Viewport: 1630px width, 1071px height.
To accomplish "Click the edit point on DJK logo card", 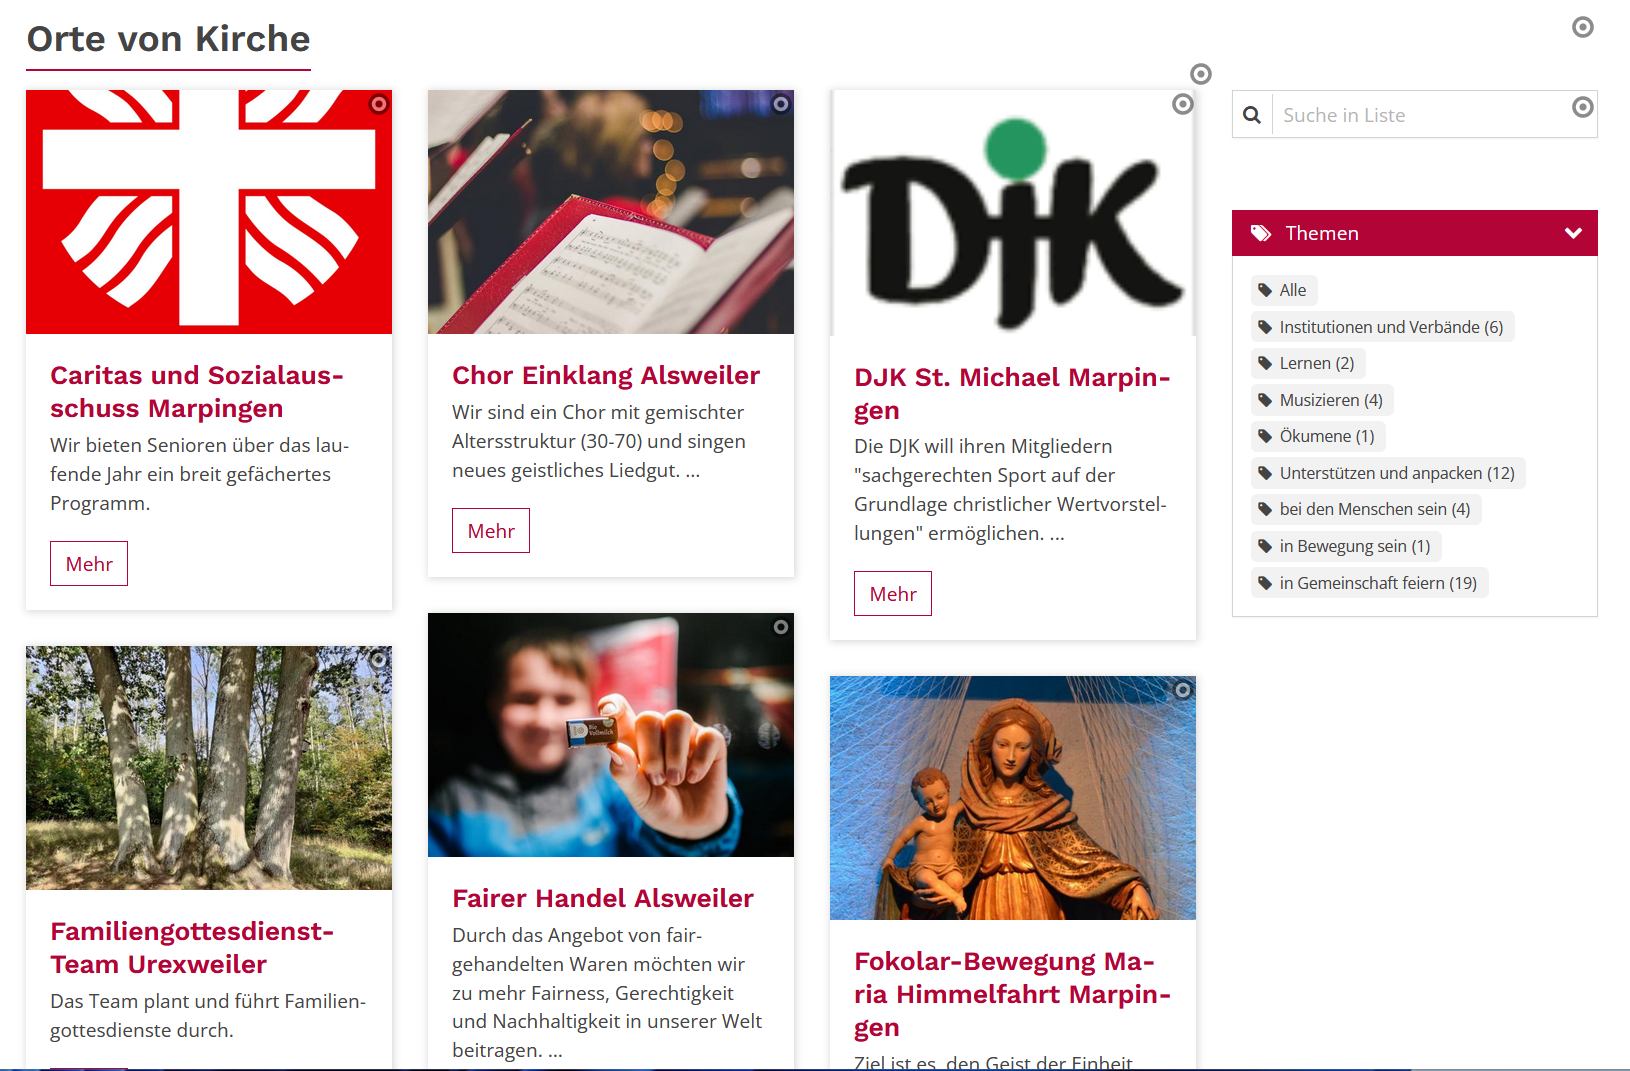I will coord(1183,104).
